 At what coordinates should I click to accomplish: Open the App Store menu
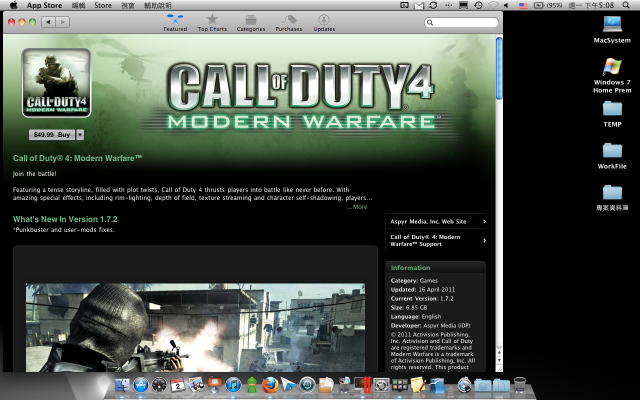pyautogui.click(x=44, y=5)
